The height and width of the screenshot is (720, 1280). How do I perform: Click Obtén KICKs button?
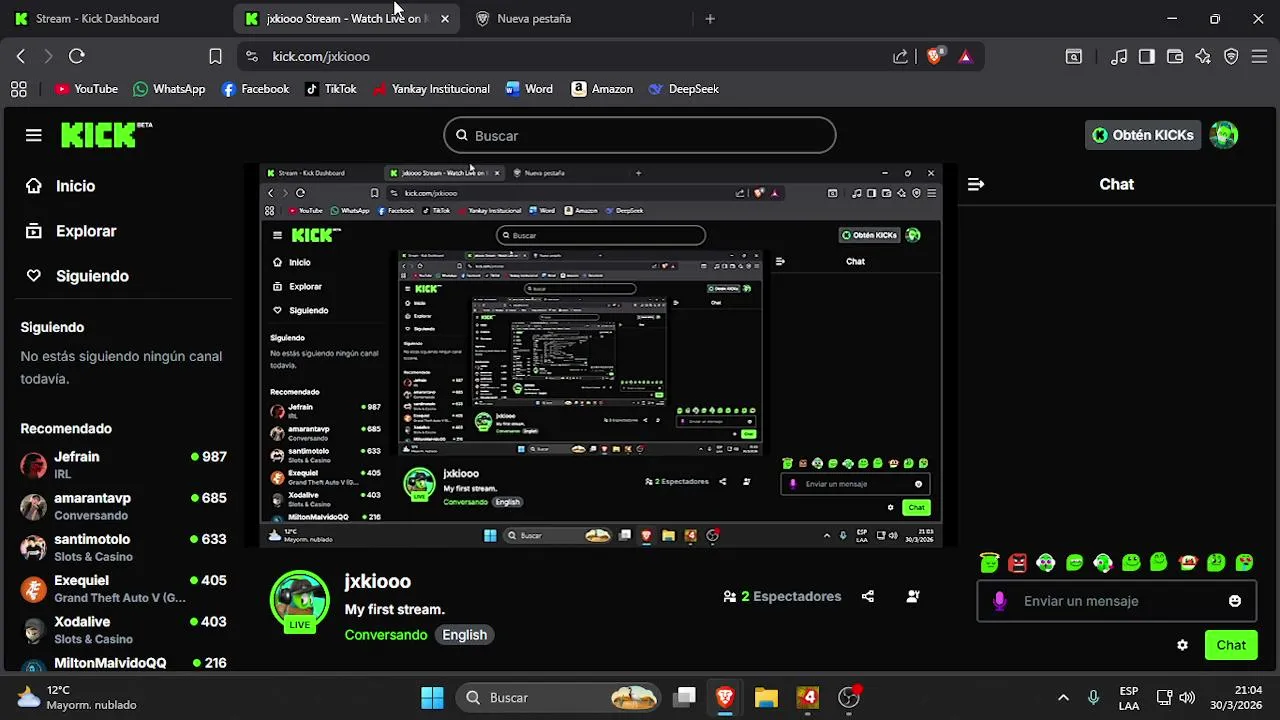pos(1143,135)
